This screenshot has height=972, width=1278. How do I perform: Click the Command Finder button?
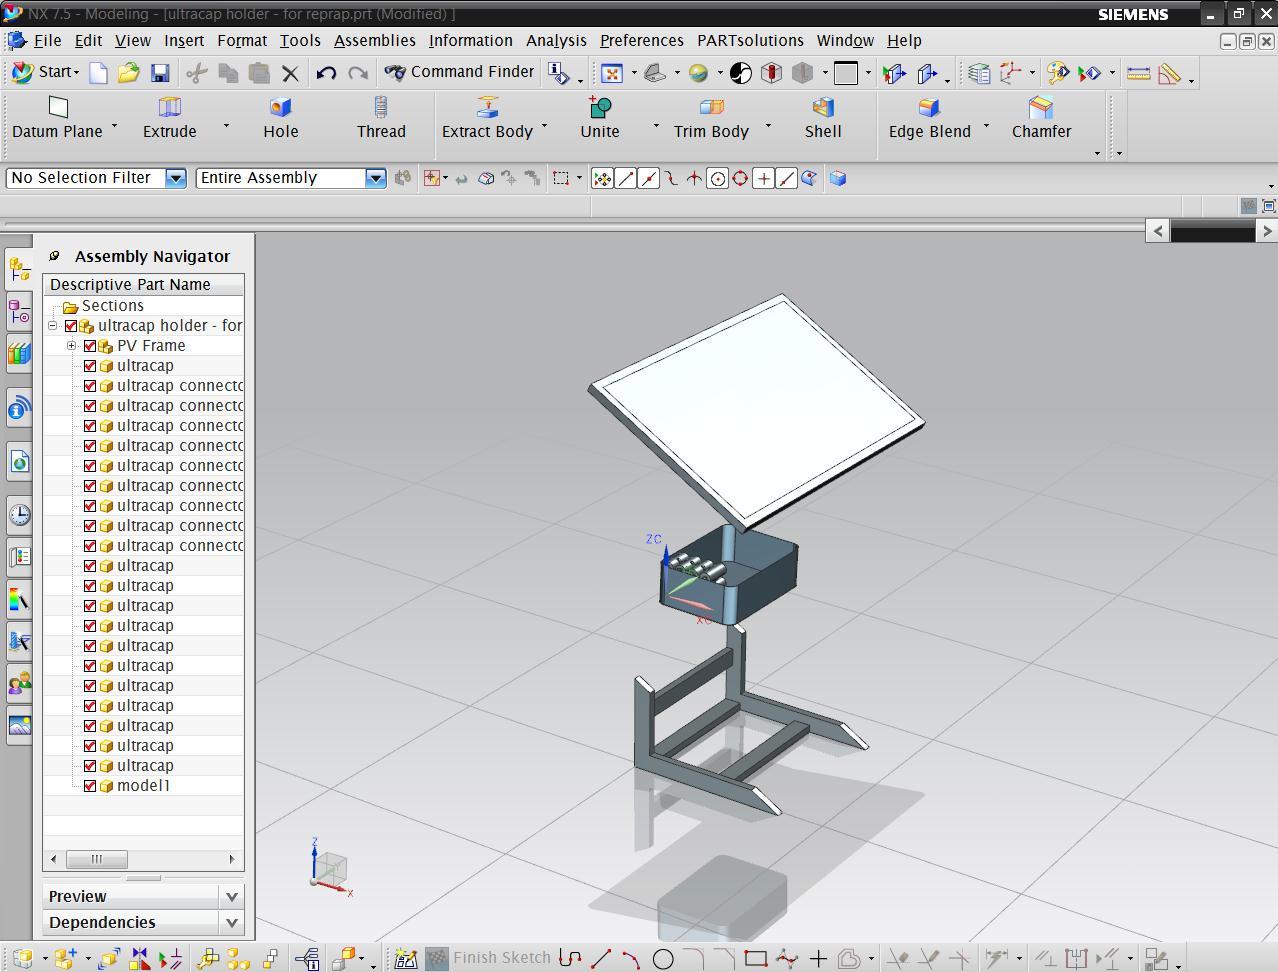pos(460,72)
